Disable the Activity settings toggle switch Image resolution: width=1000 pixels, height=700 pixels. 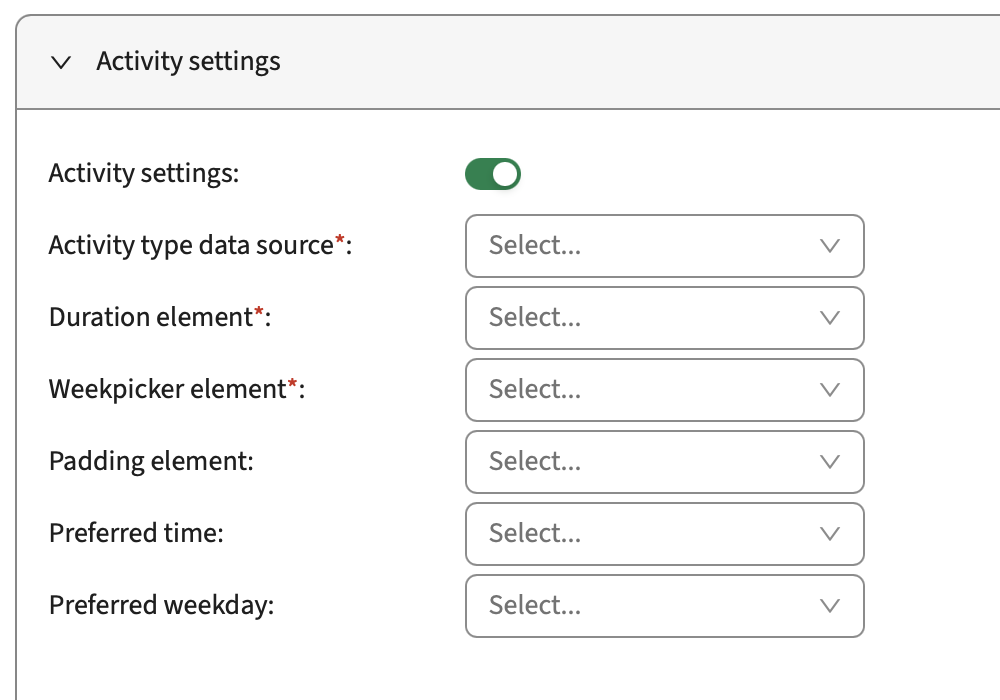493,174
